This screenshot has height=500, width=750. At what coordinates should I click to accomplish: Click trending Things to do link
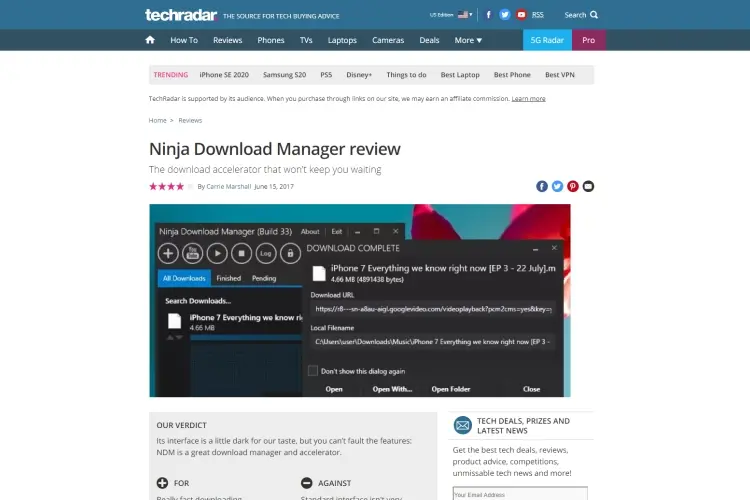[x=406, y=75]
